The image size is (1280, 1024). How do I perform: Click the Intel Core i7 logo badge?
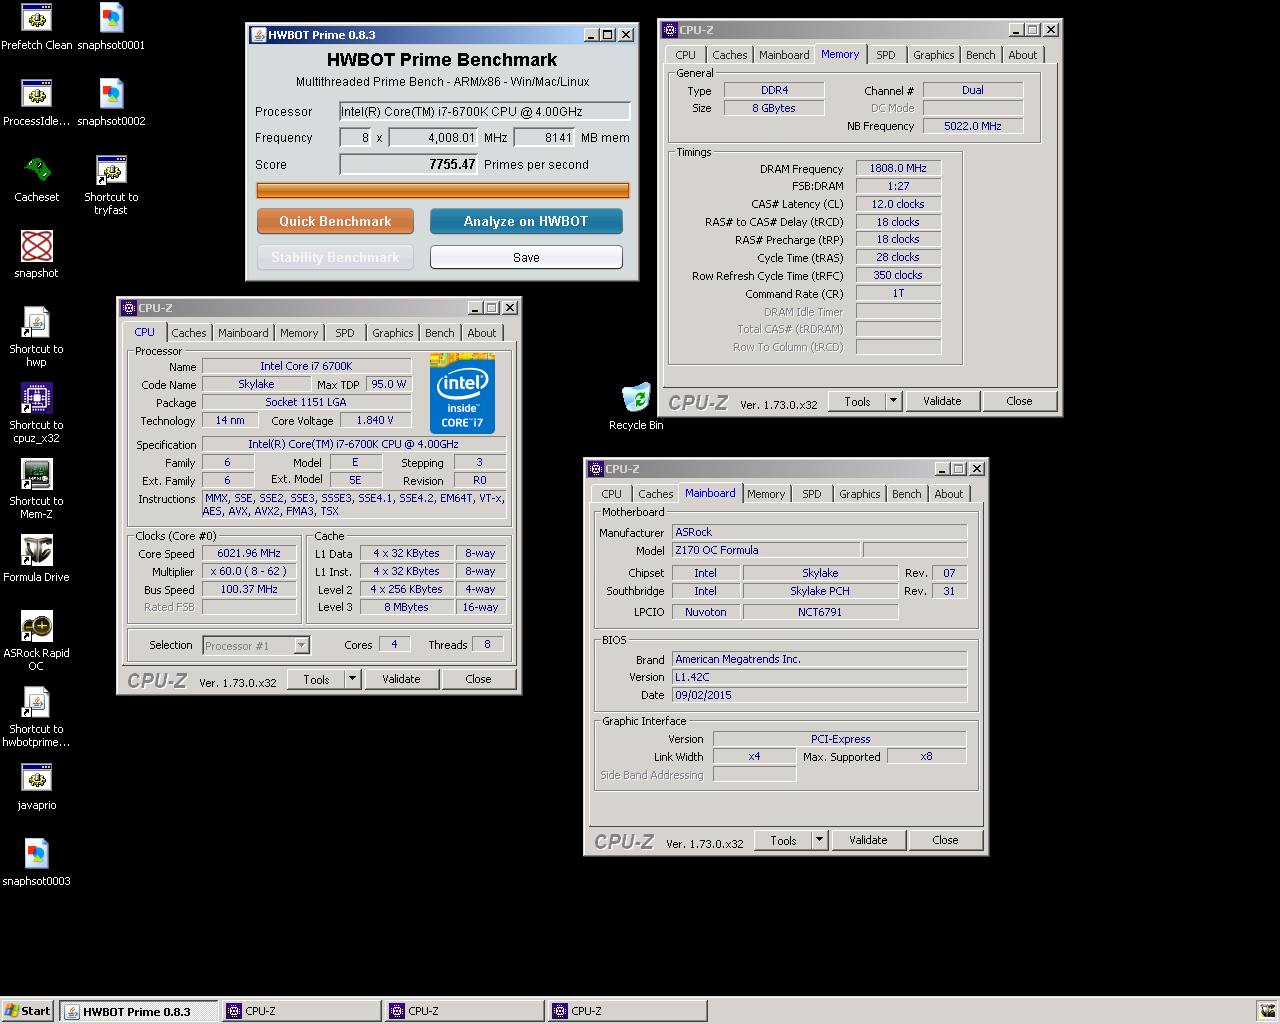click(462, 393)
